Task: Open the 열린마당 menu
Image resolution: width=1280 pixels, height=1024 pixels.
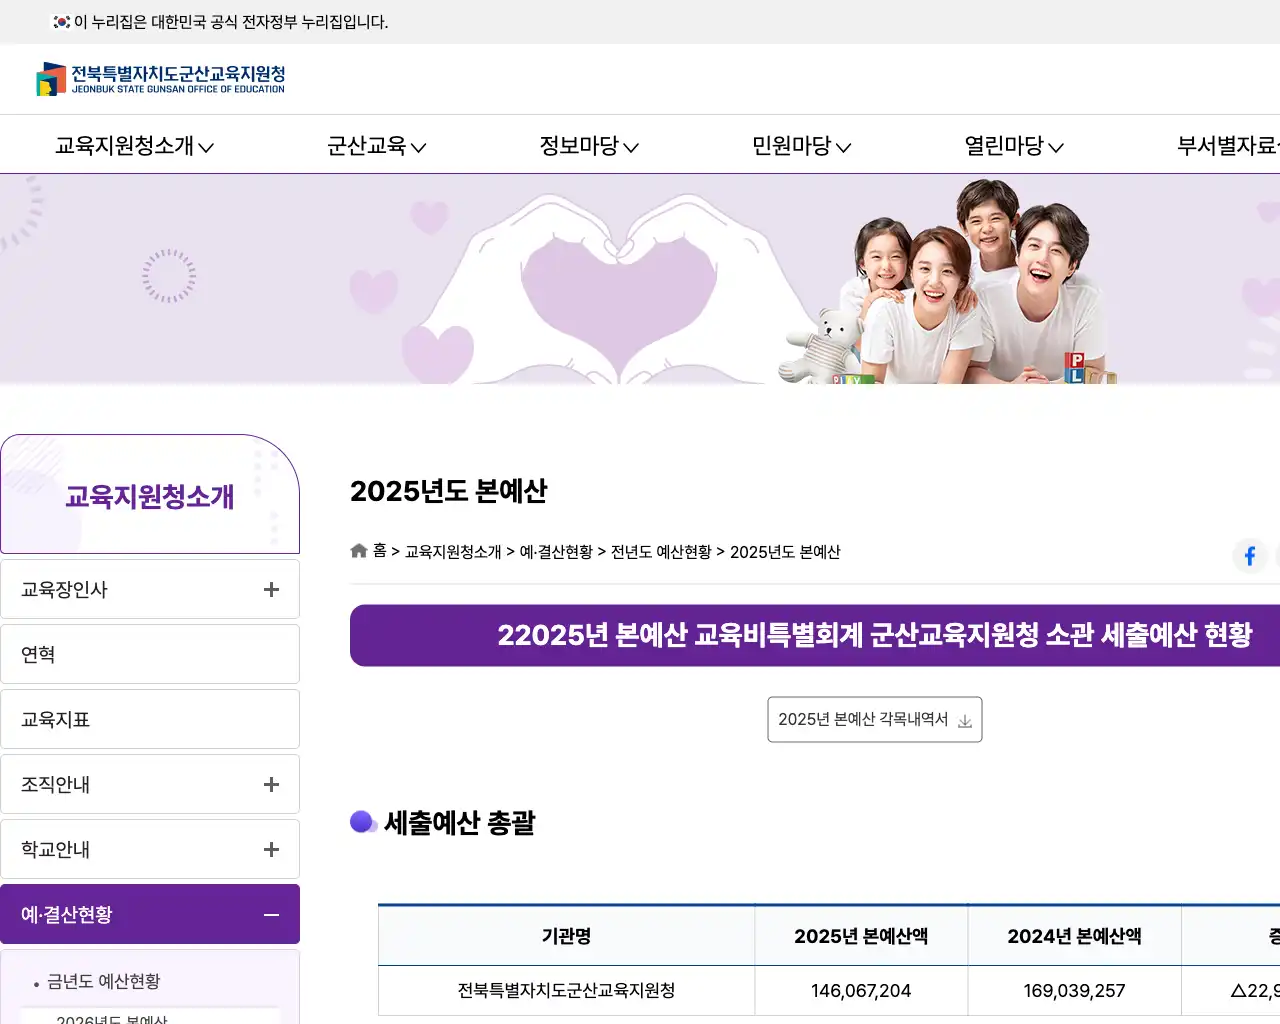Action: tap(1013, 146)
